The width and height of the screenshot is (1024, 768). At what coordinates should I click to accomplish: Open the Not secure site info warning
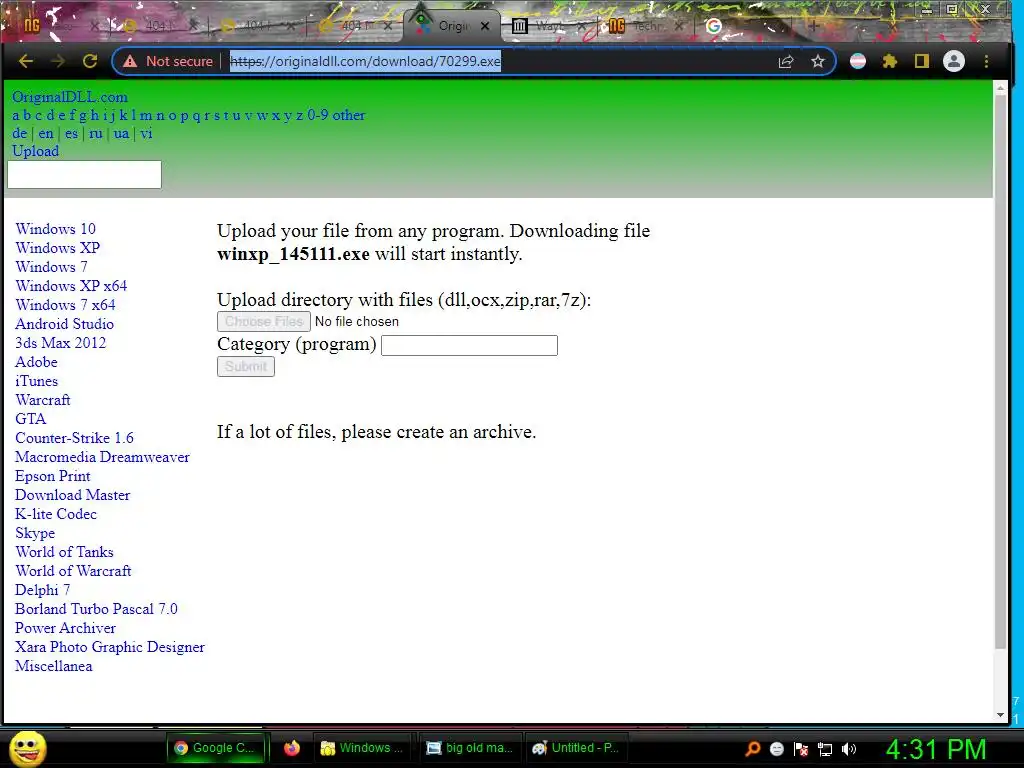168,61
